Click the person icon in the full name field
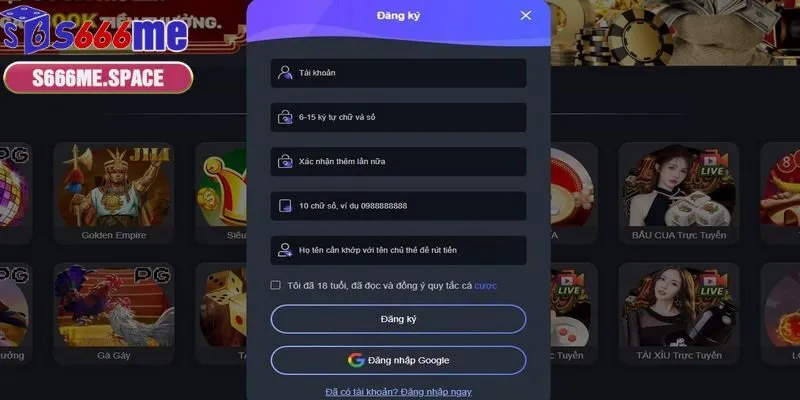 click(285, 250)
